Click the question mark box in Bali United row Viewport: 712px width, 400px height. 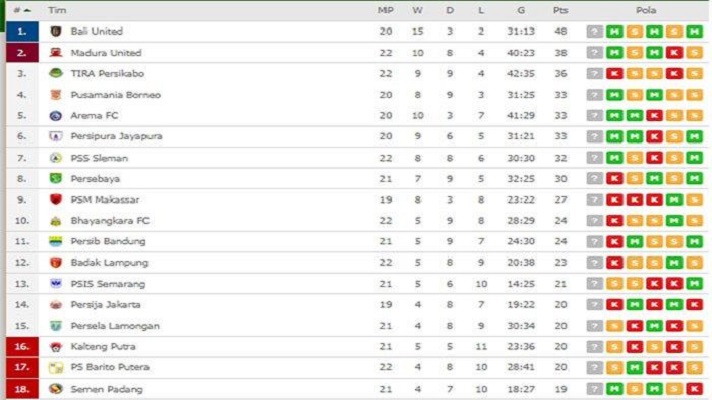(595, 32)
